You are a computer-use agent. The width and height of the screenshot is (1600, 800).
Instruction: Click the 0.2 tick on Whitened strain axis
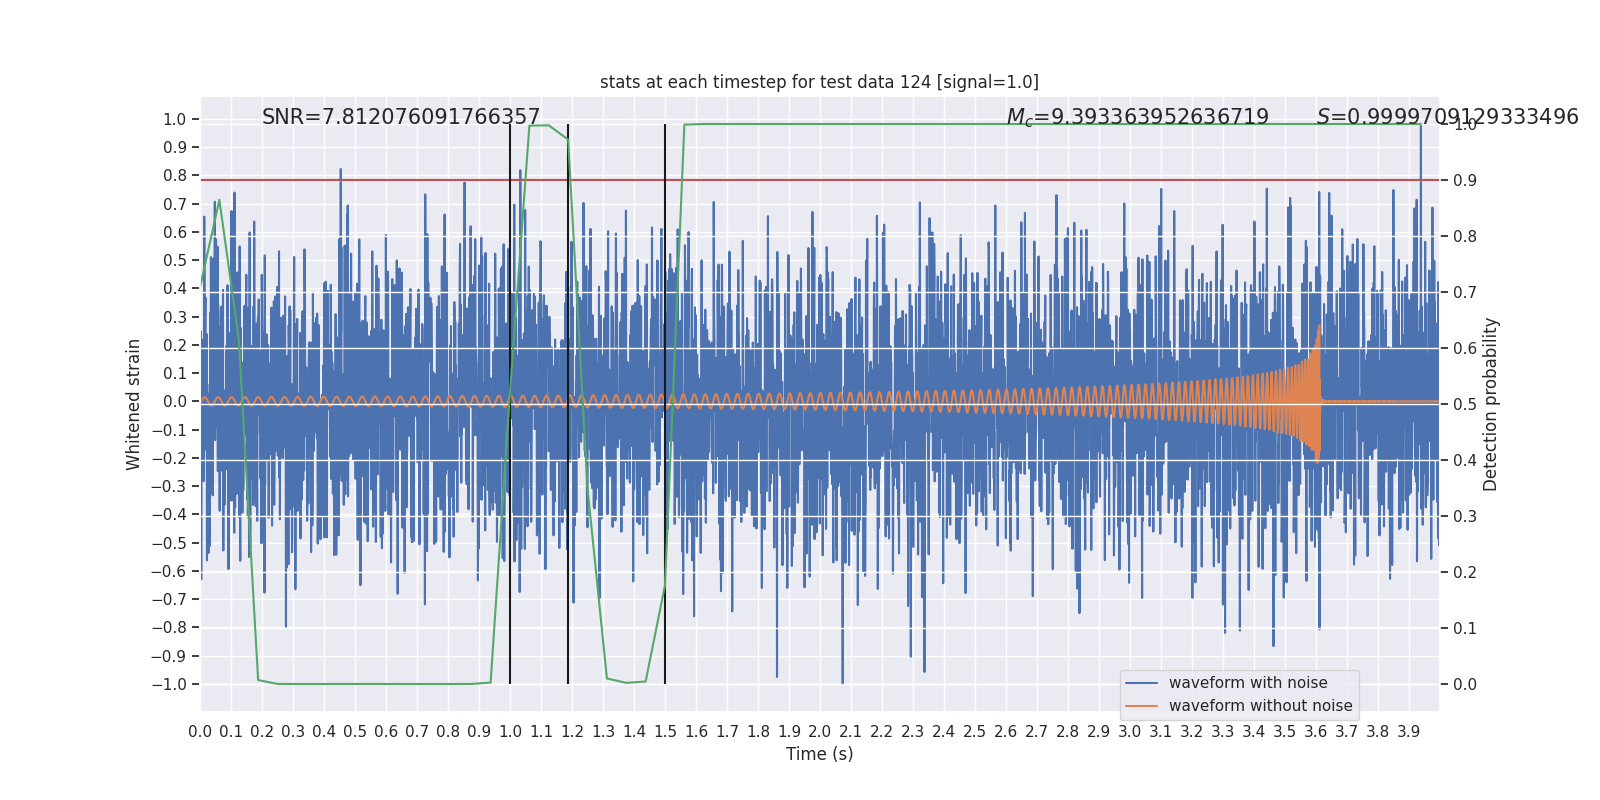tap(175, 345)
